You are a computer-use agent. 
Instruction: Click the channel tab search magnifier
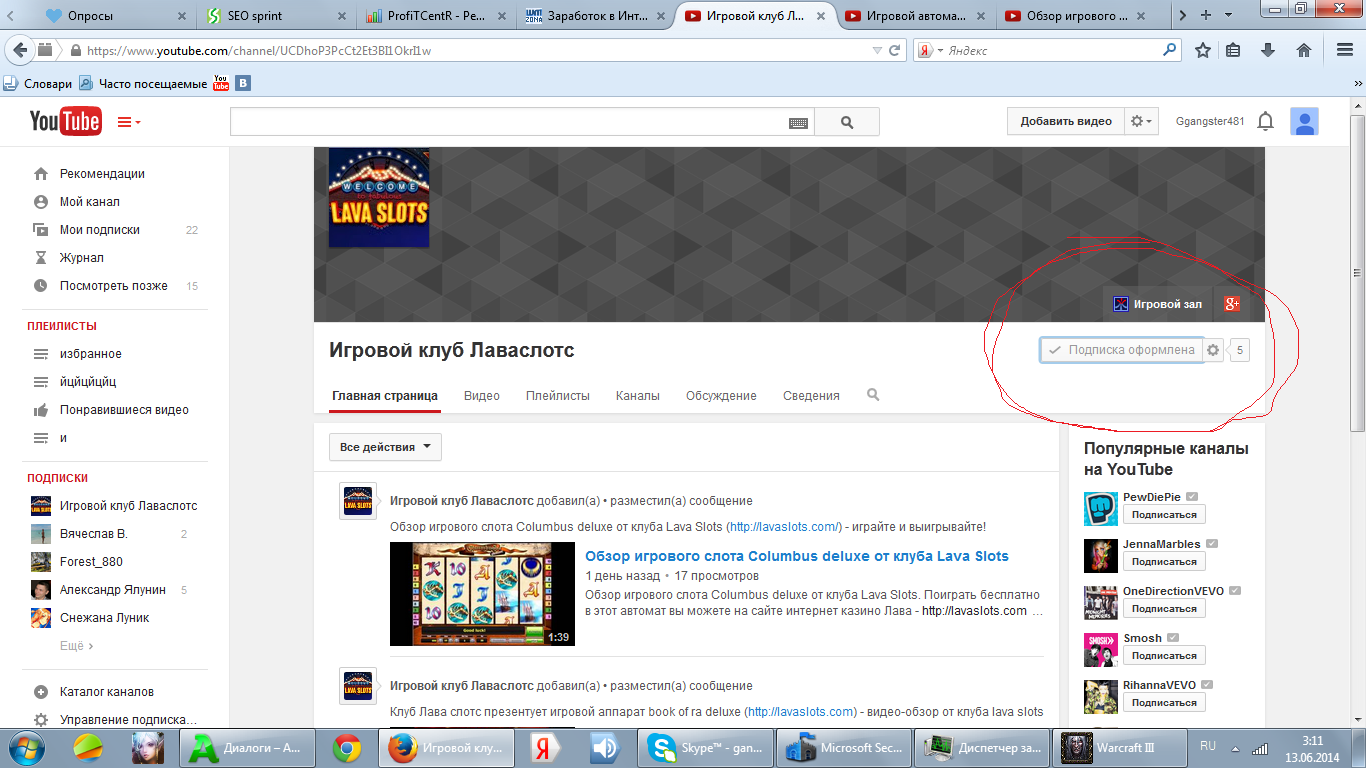pyautogui.click(x=873, y=395)
